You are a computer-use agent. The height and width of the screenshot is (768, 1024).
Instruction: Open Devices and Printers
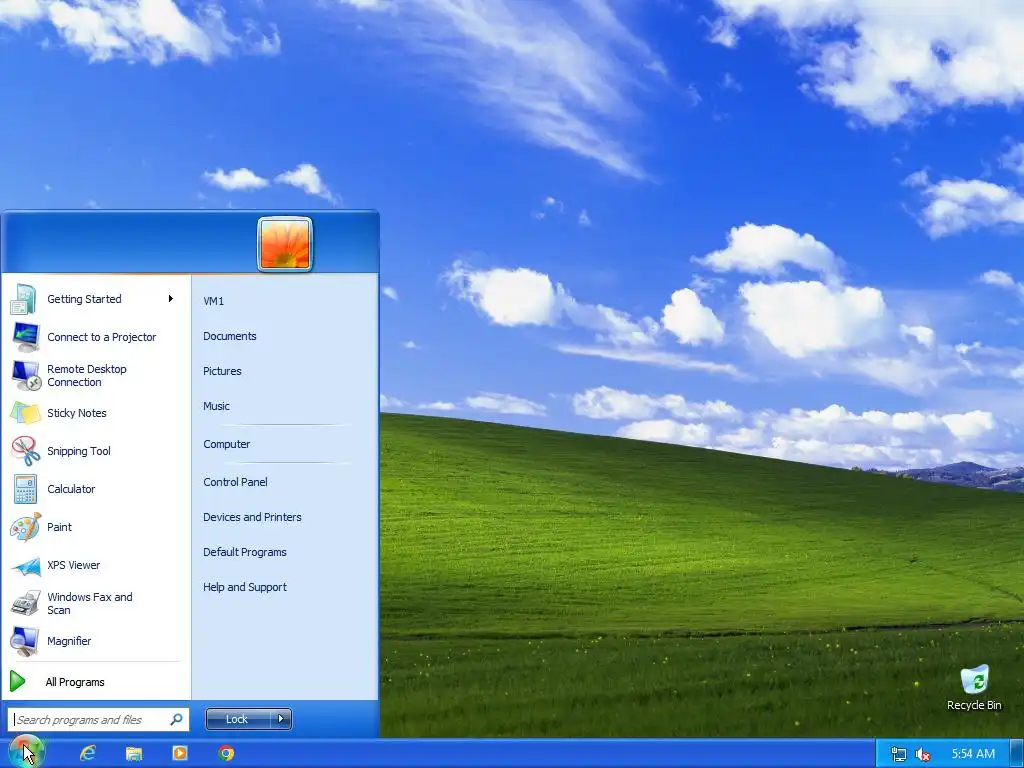pyautogui.click(x=252, y=517)
